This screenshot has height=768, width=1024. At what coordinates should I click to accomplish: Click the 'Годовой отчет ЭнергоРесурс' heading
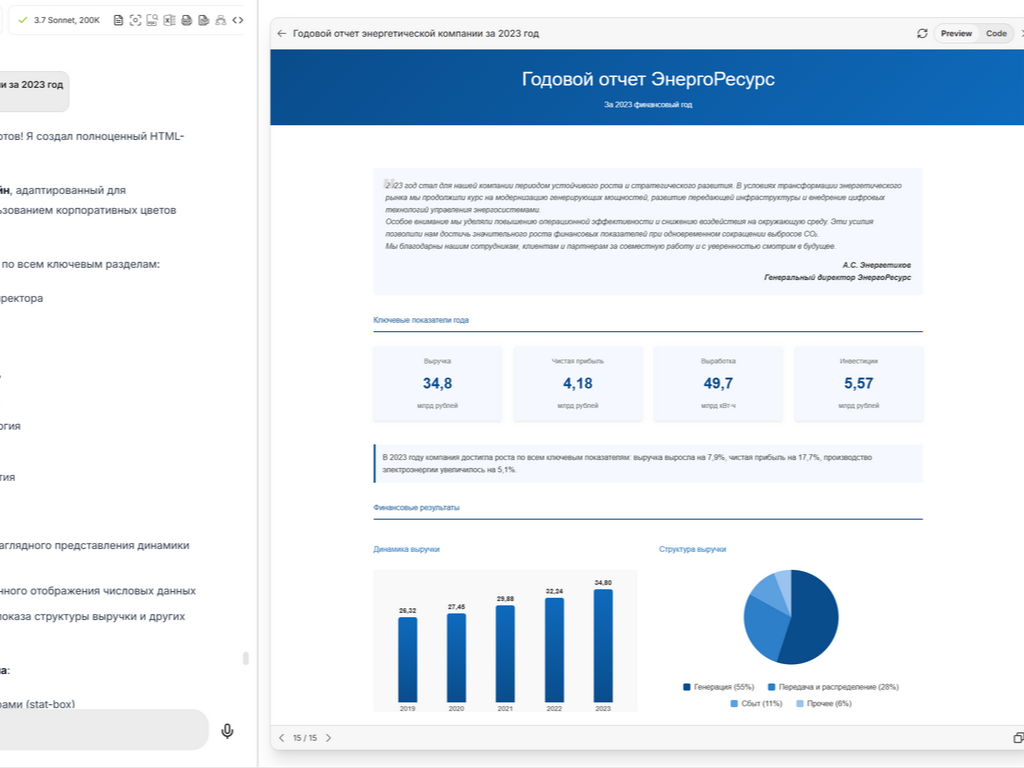point(648,79)
